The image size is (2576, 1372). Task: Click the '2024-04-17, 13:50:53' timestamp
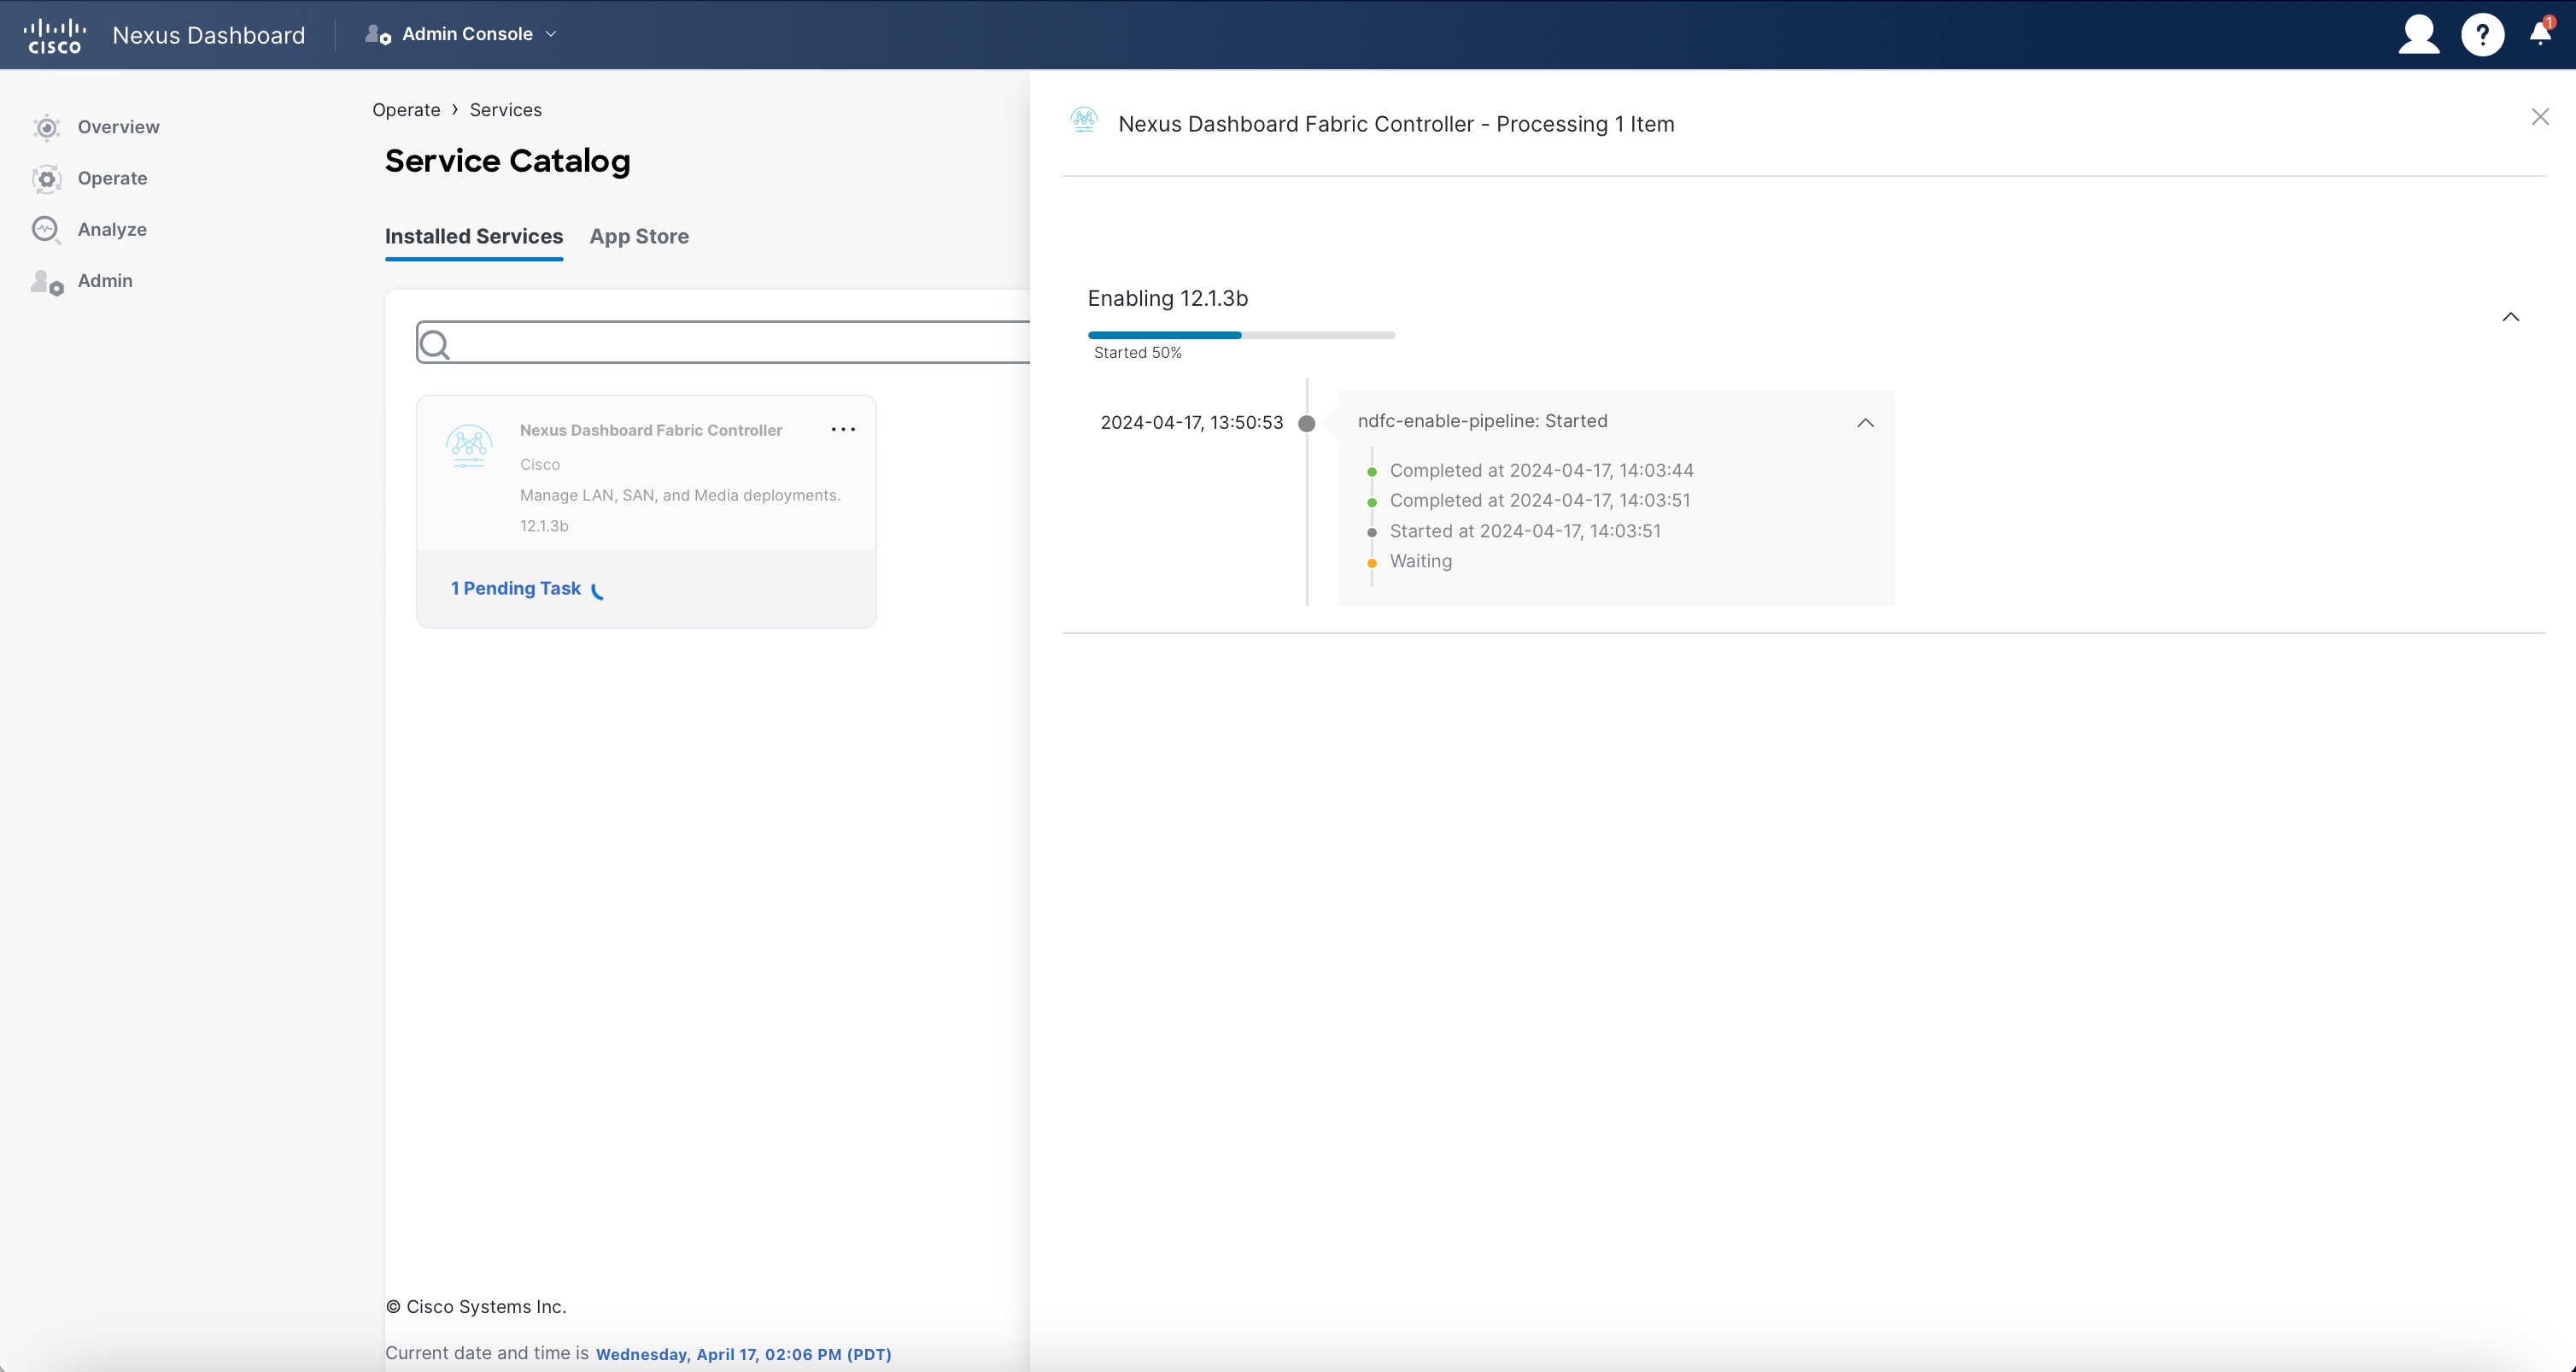pos(1191,423)
